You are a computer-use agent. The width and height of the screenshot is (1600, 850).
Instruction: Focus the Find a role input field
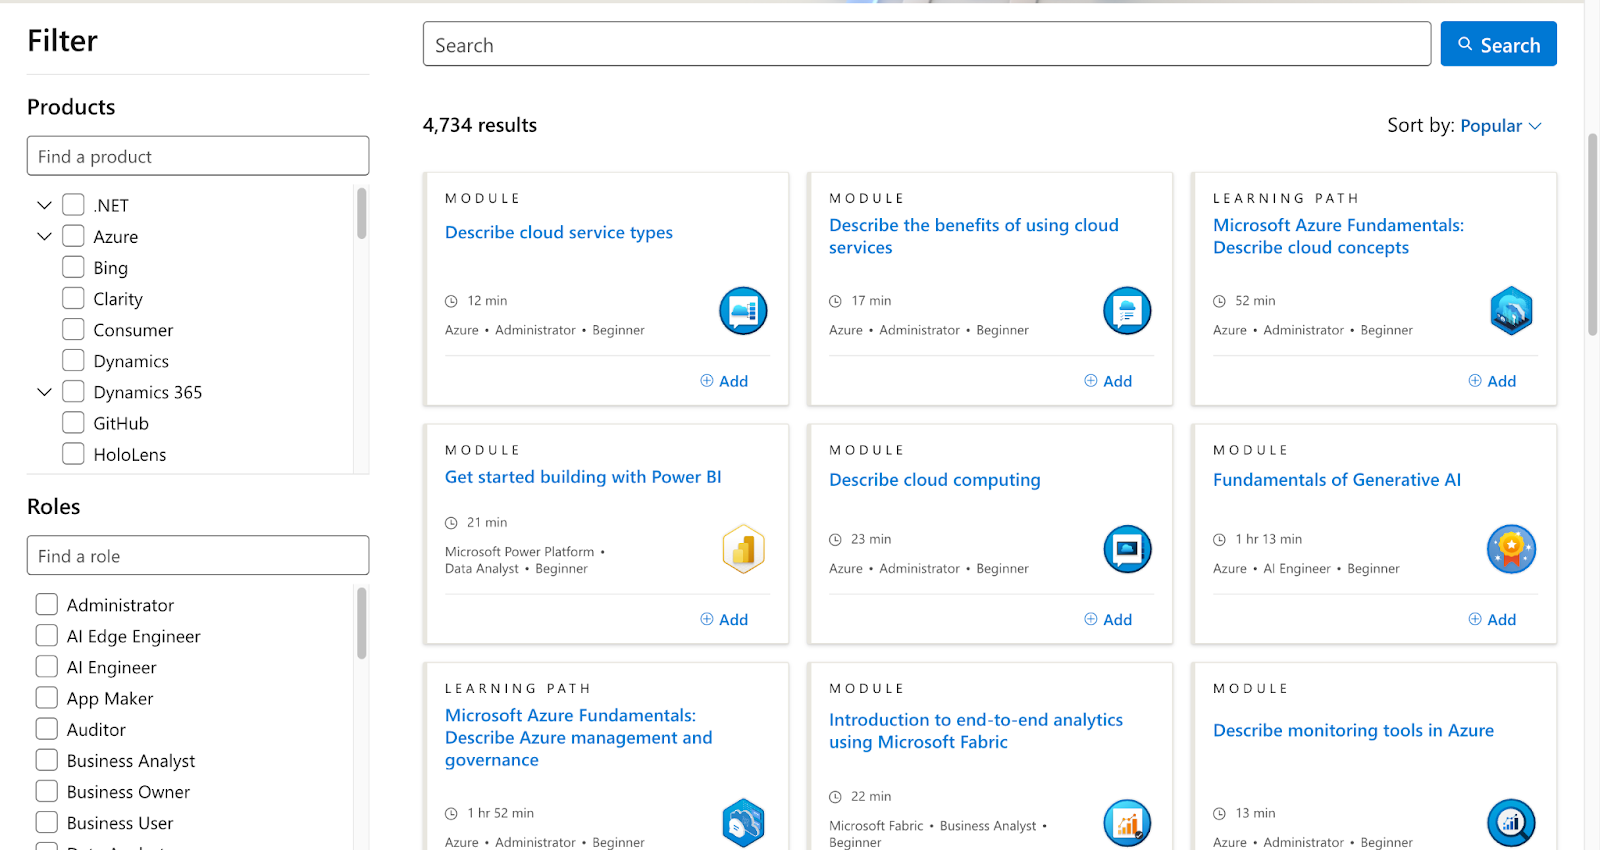coord(198,555)
